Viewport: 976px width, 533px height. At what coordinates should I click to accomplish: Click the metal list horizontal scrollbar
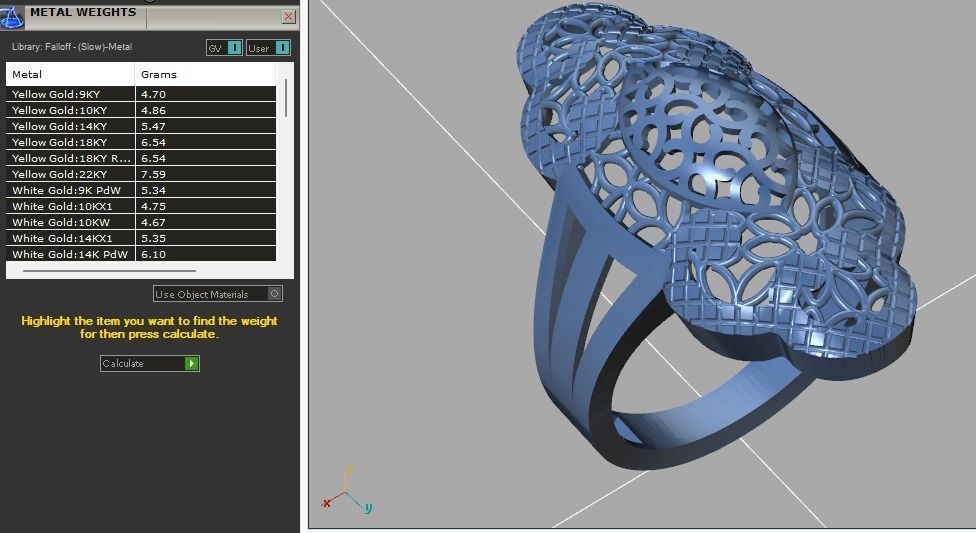[110, 271]
